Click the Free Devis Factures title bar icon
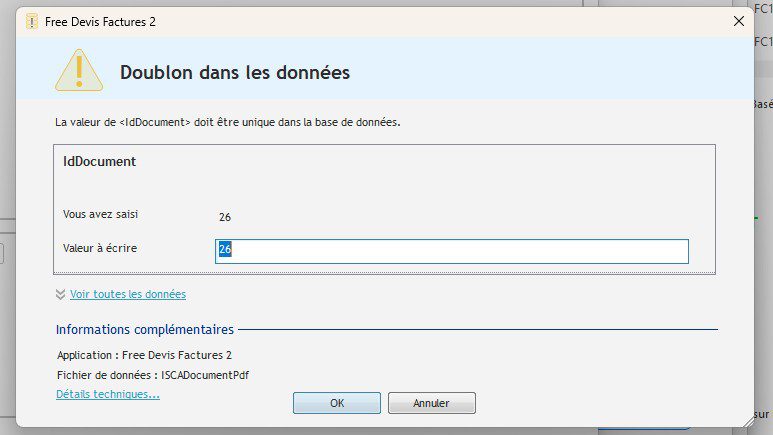The image size is (773, 435). pos(32,21)
